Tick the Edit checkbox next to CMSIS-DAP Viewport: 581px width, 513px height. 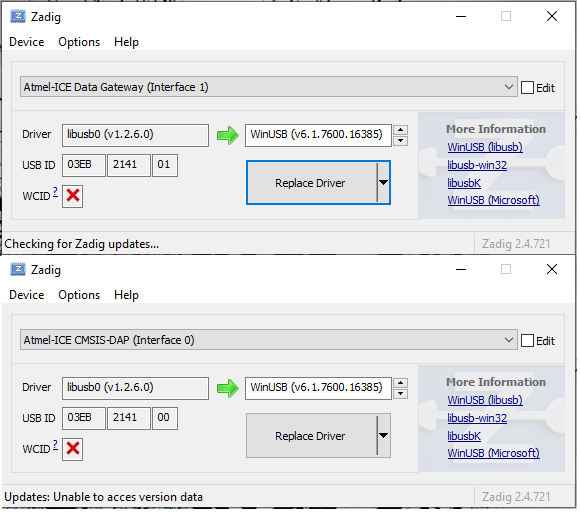527,341
